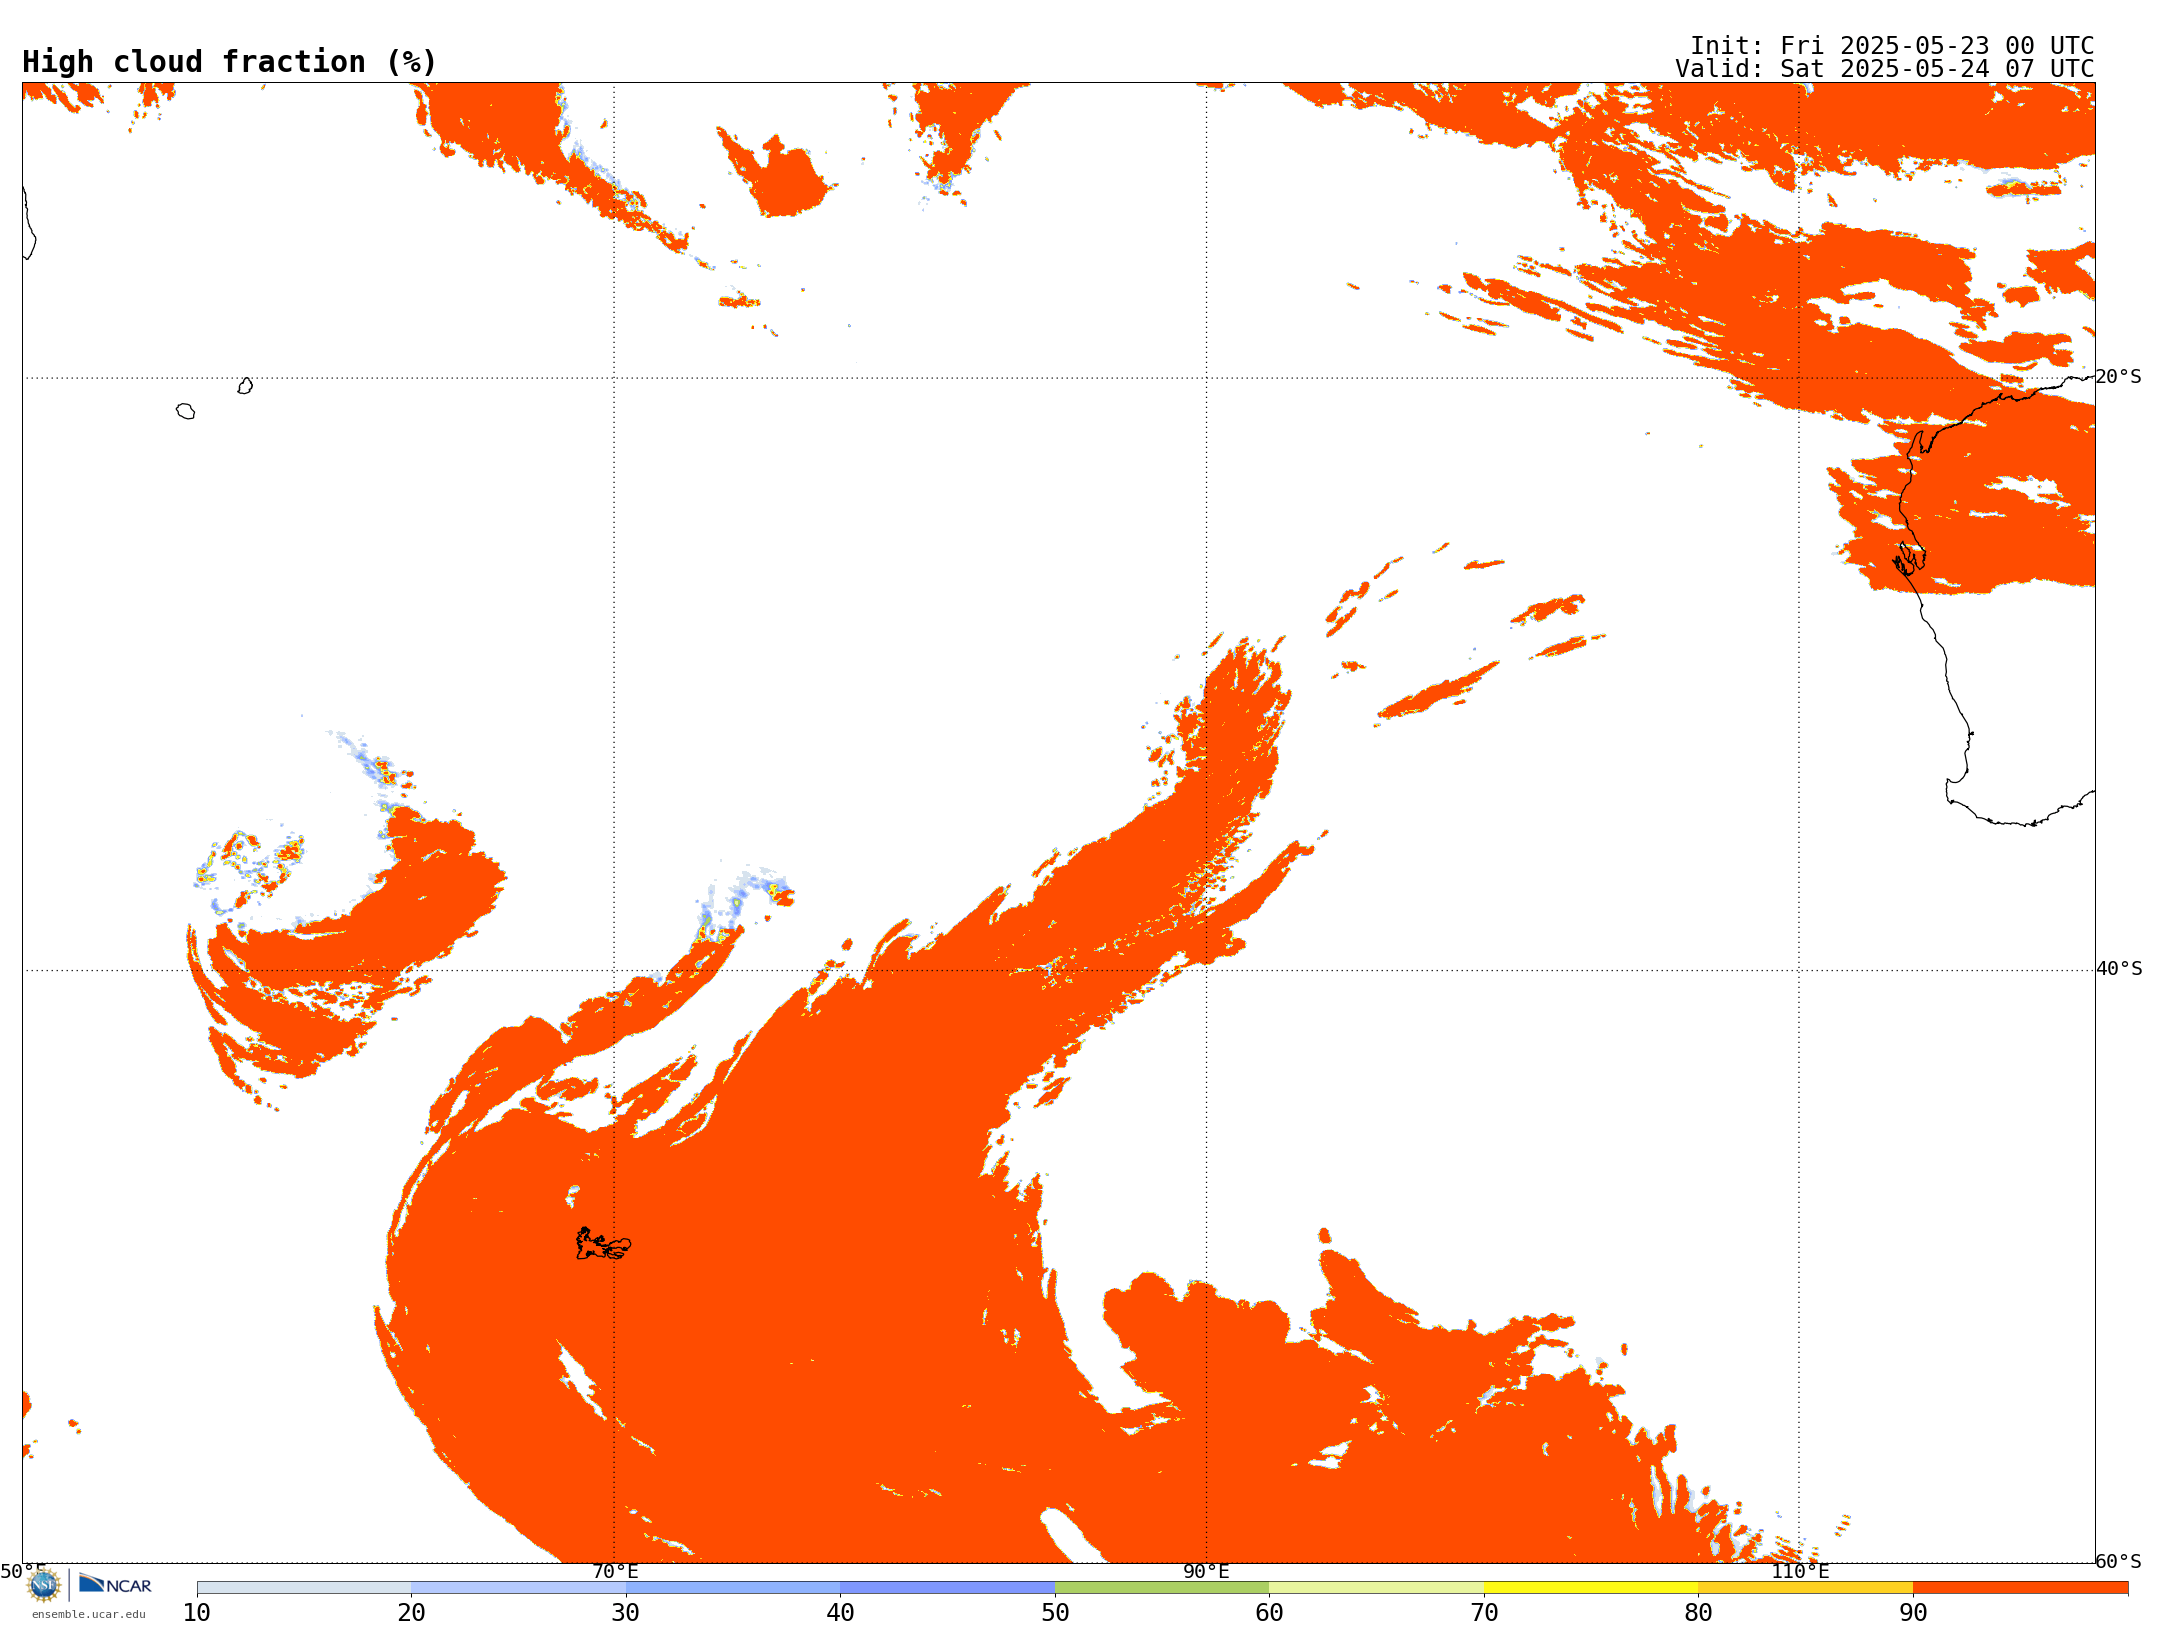
Task: Click the 10–20 light gray colorbar segment
Action: (x=304, y=1588)
